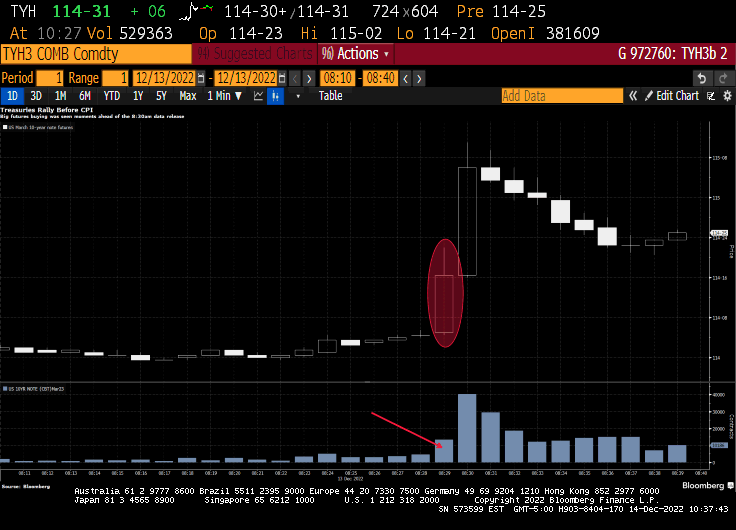The width and height of the screenshot is (736, 530).
Task: Toggle US 10YR NOTE volume legend box
Action: (x=5, y=389)
